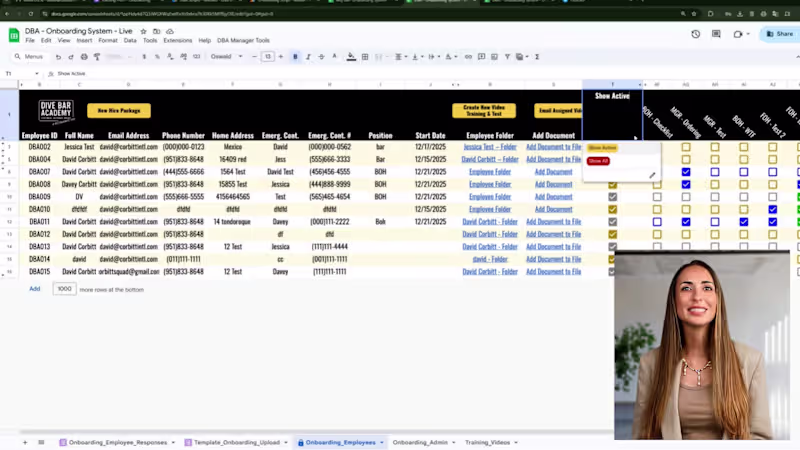Click the Insert comment icon
Image resolution: width=800 pixels, height=450 pixels.
point(481,57)
